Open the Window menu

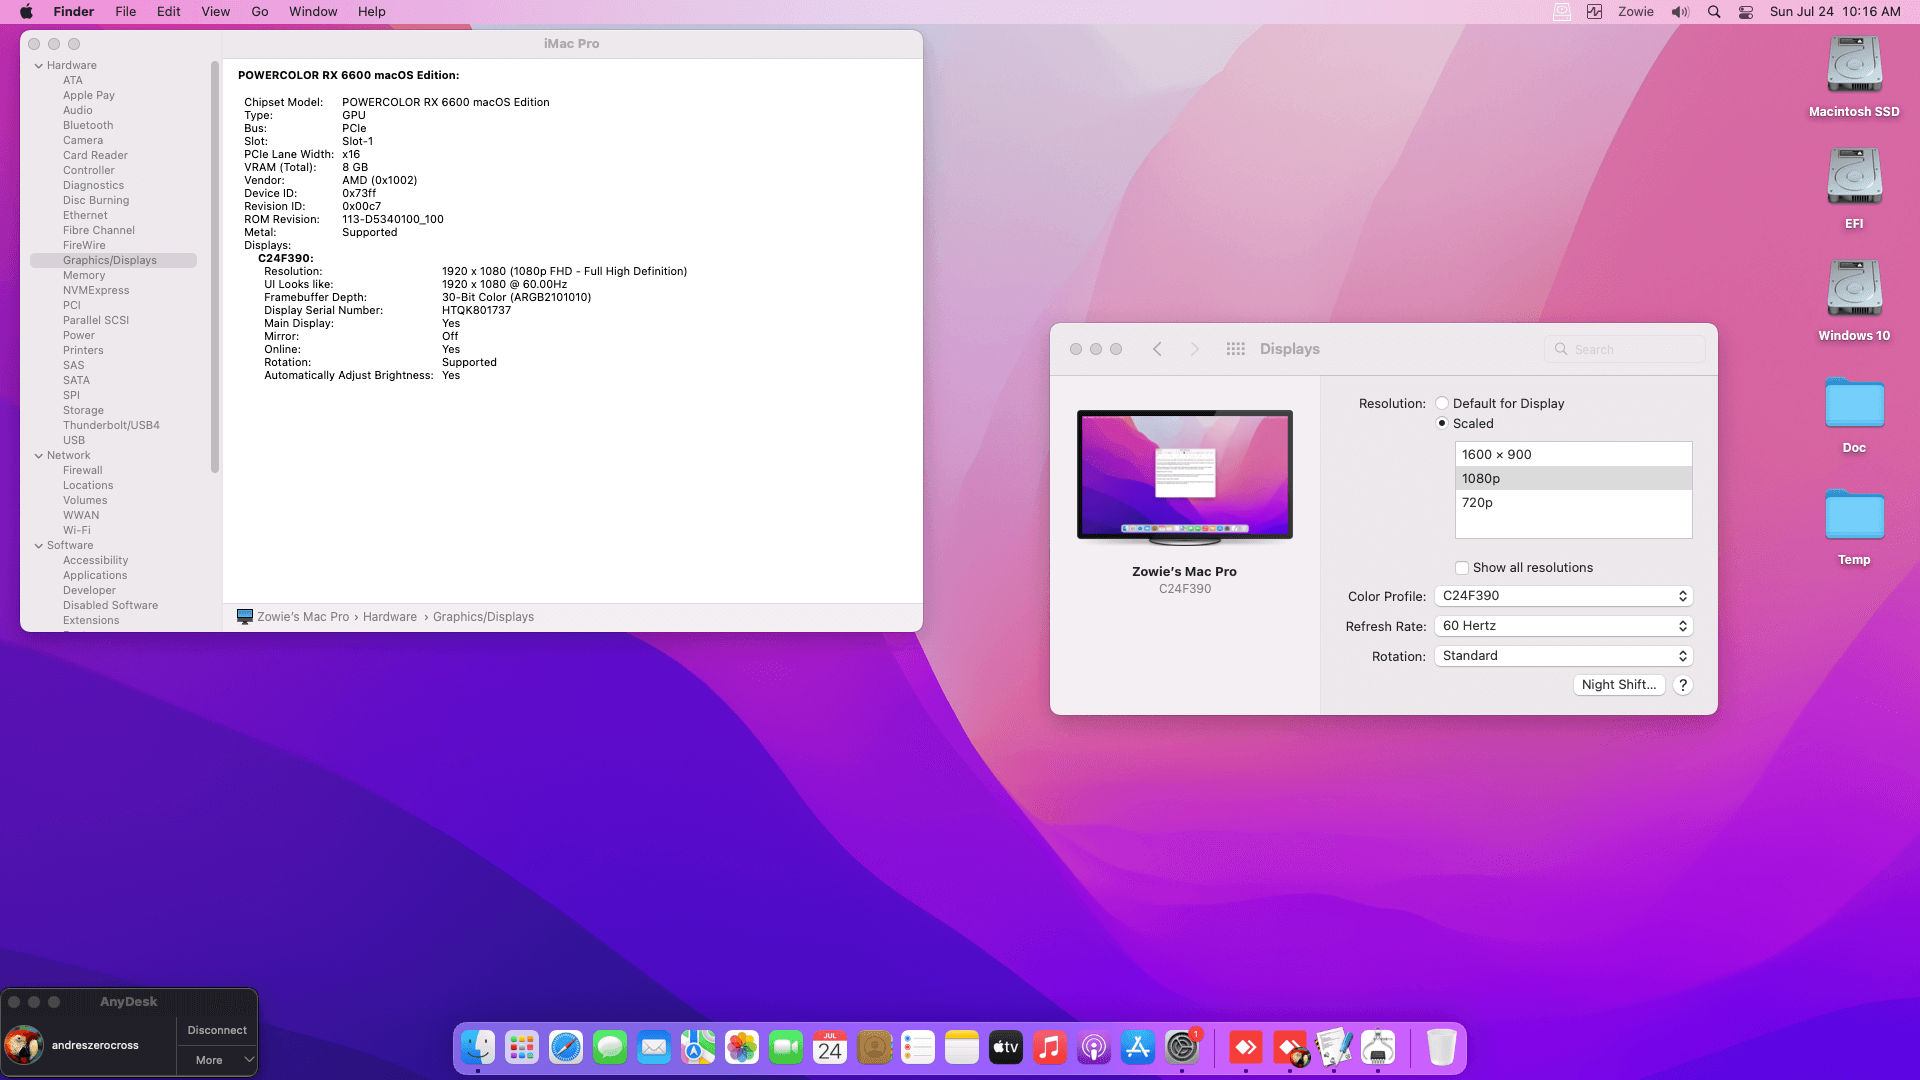(313, 12)
